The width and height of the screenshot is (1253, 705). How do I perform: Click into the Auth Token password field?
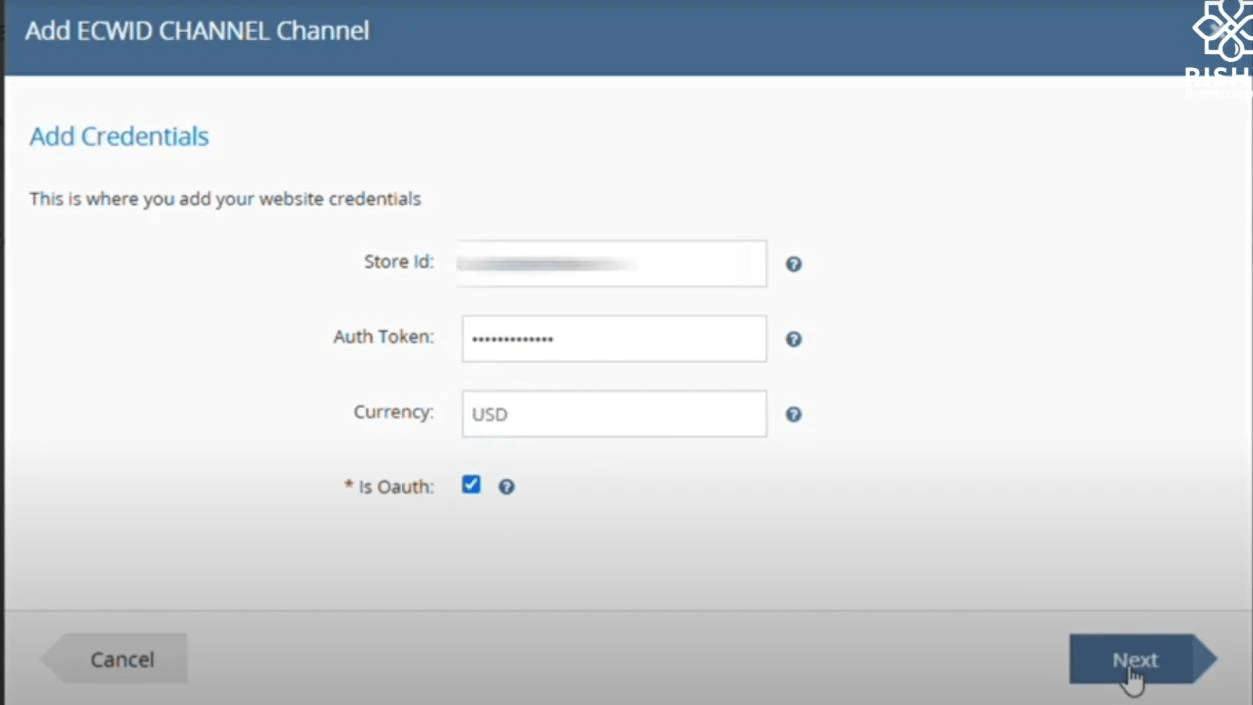[614, 339]
